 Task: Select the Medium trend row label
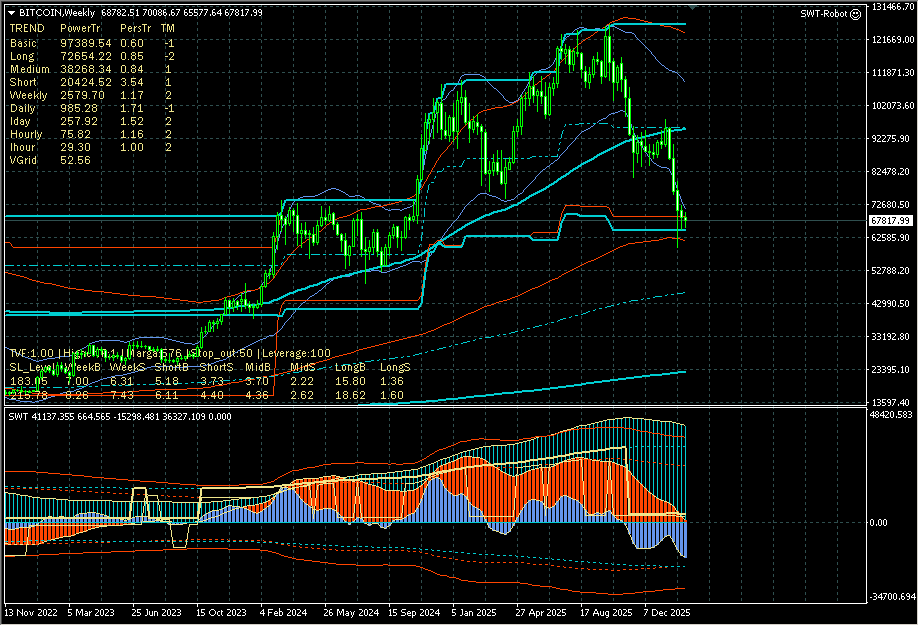tap(30, 69)
